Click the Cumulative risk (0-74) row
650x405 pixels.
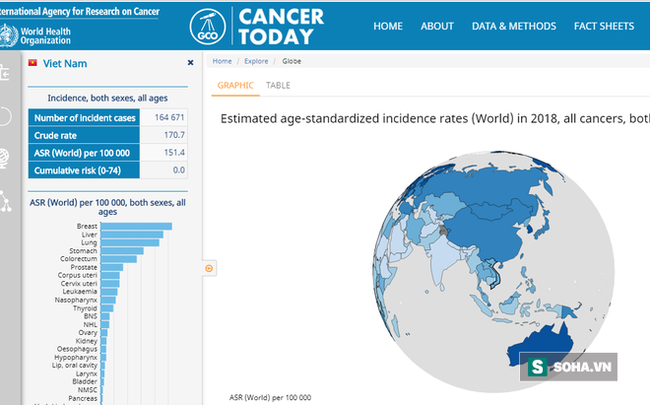click(108, 170)
